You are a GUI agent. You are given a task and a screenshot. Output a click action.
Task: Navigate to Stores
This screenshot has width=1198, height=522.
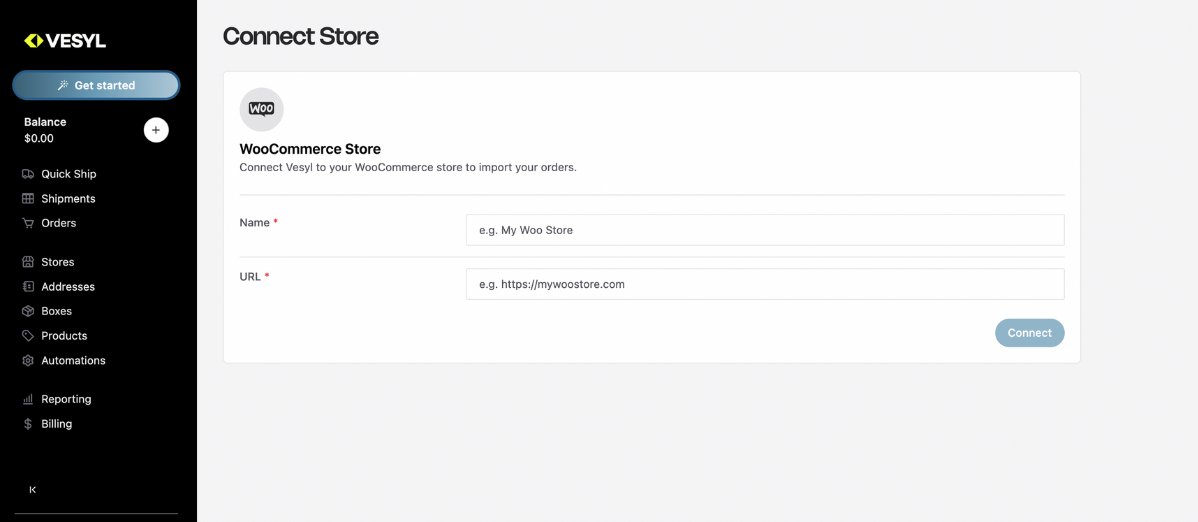click(57, 262)
